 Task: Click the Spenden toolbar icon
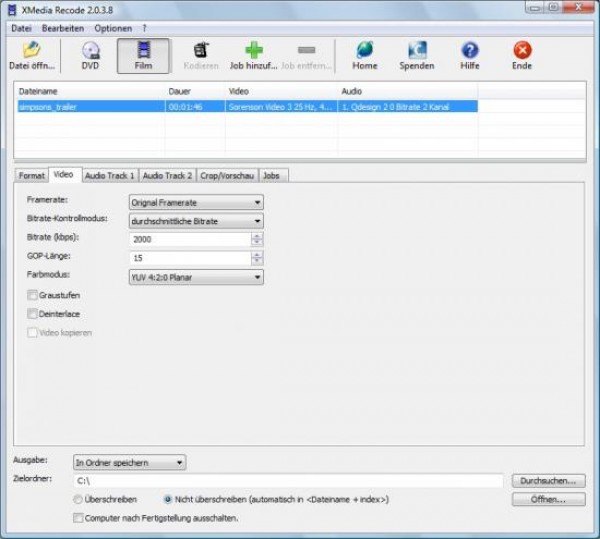click(417, 50)
